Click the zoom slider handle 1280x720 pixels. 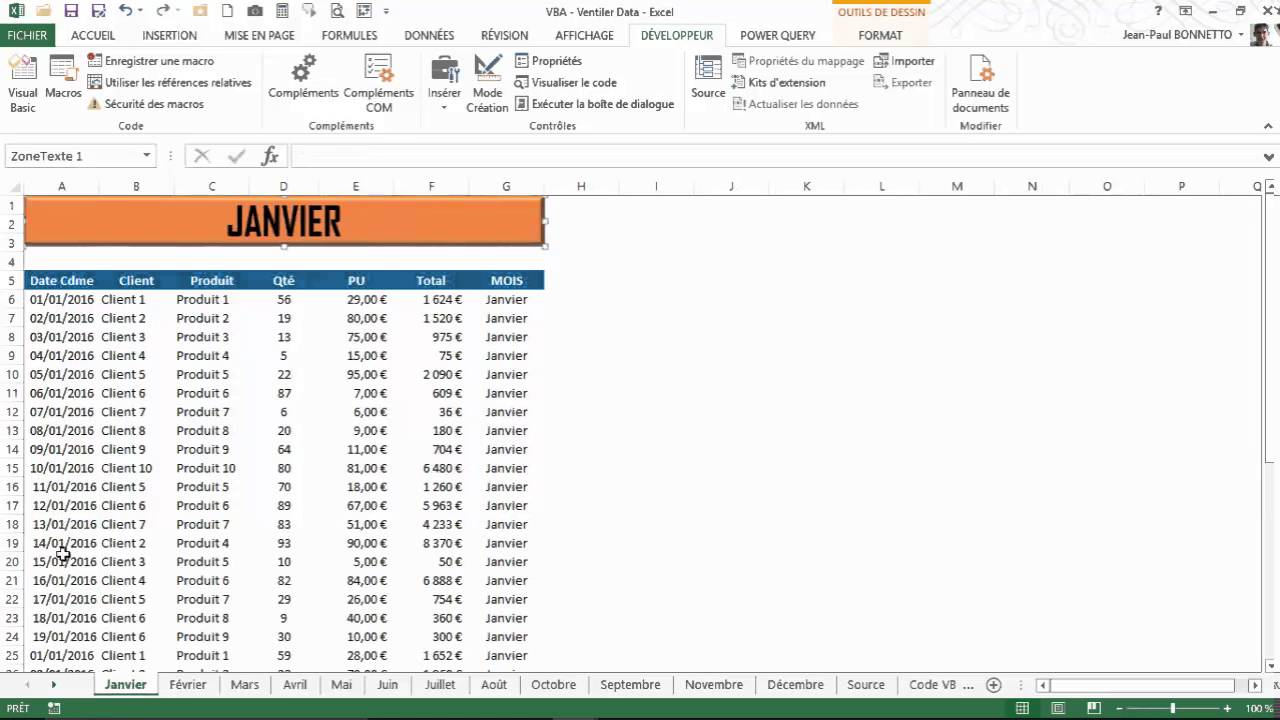(1173, 708)
